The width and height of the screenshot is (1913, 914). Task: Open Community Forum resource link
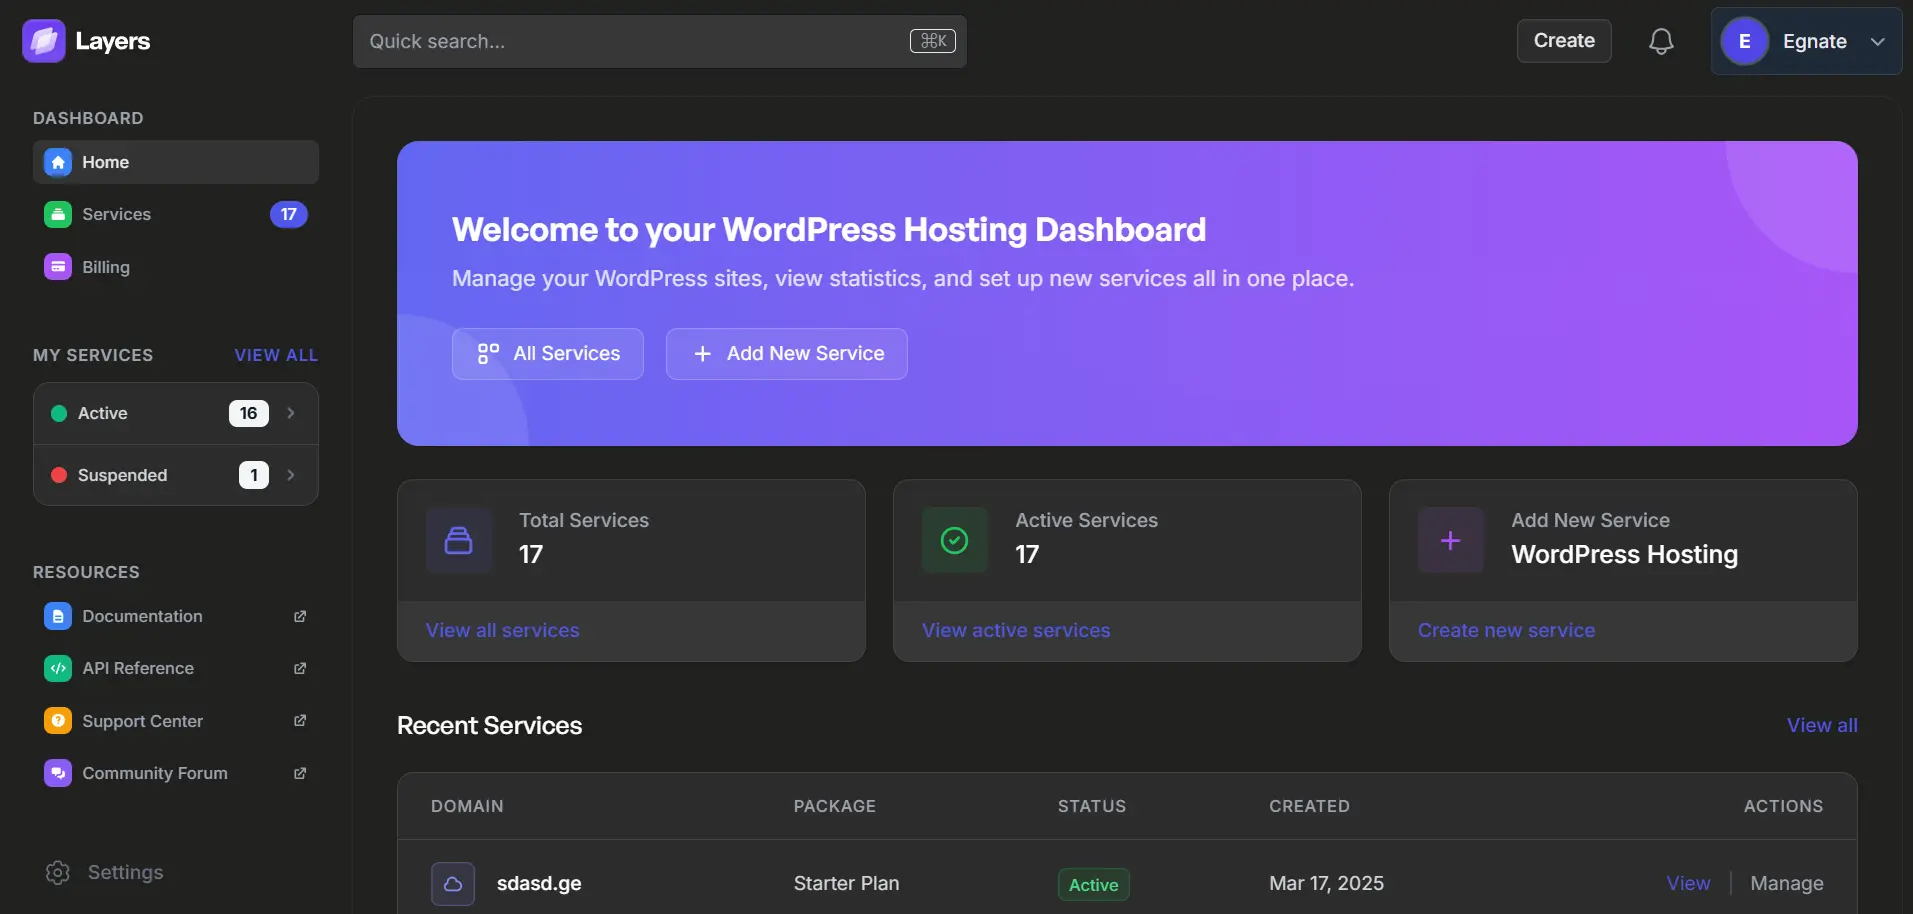pos(176,773)
